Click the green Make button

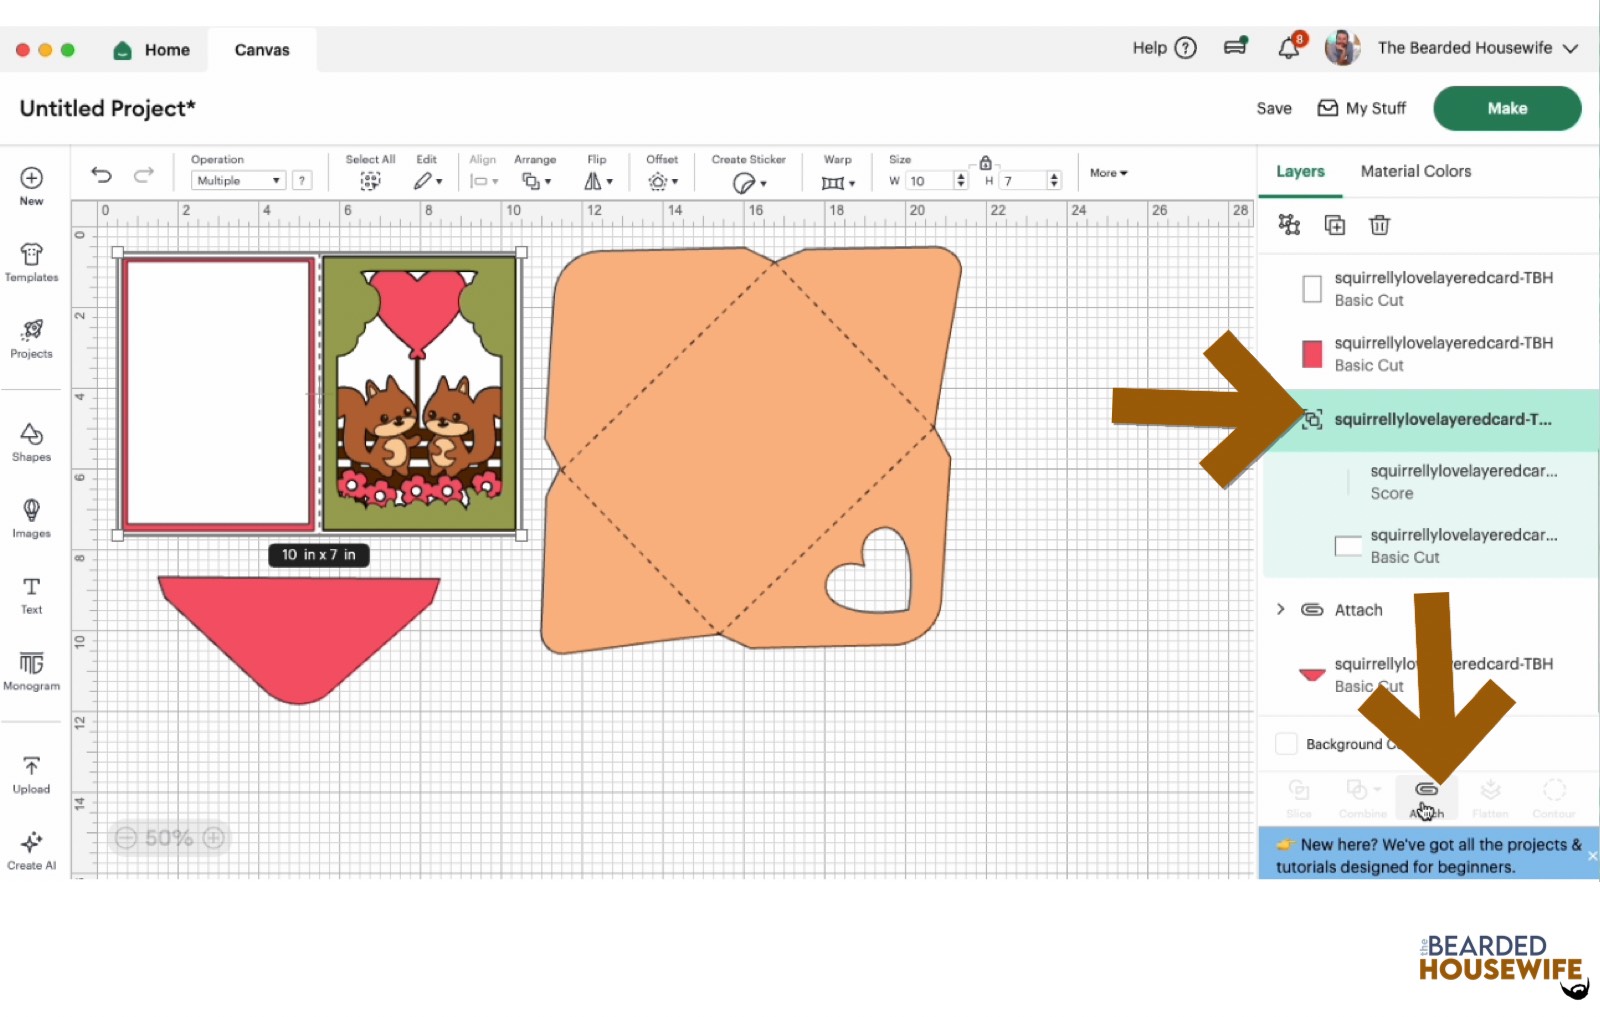pyautogui.click(x=1506, y=108)
